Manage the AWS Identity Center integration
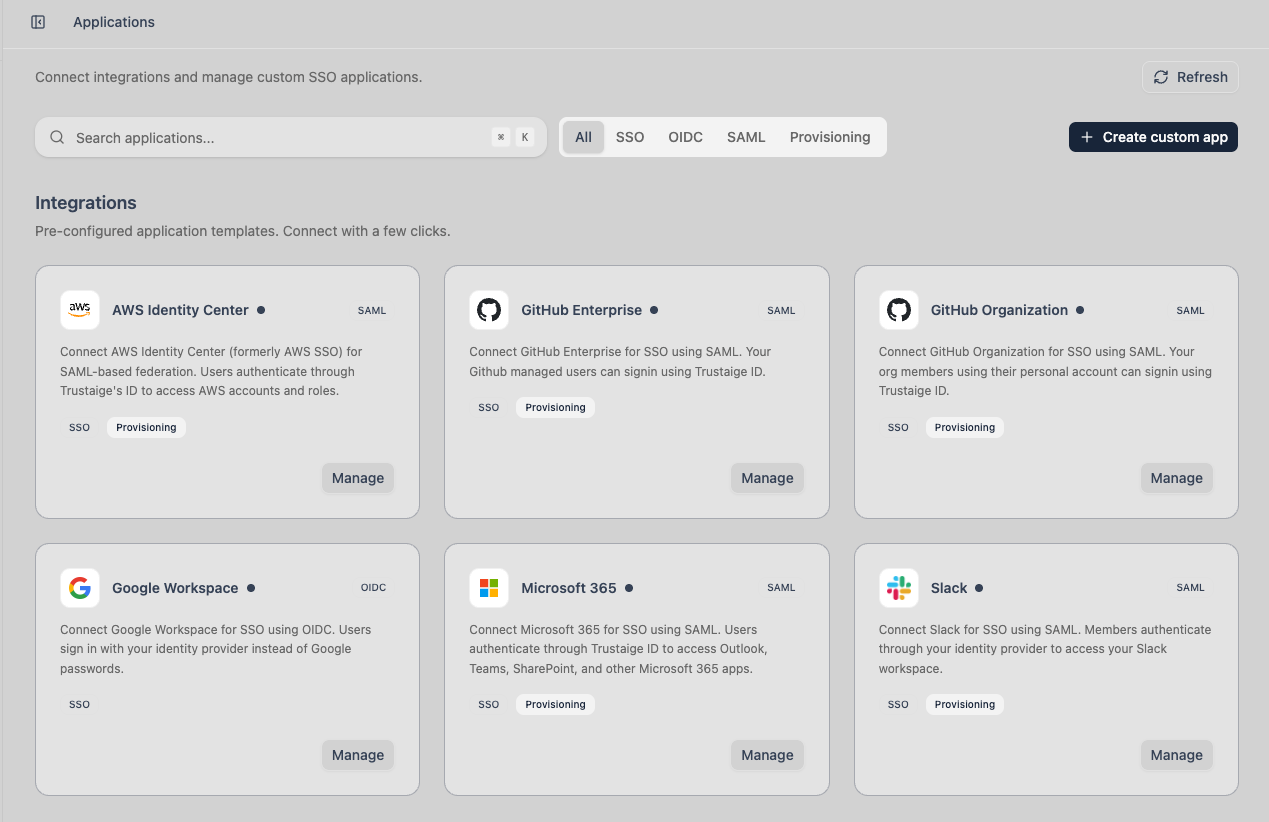The width and height of the screenshot is (1269, 822). (357, 478)
